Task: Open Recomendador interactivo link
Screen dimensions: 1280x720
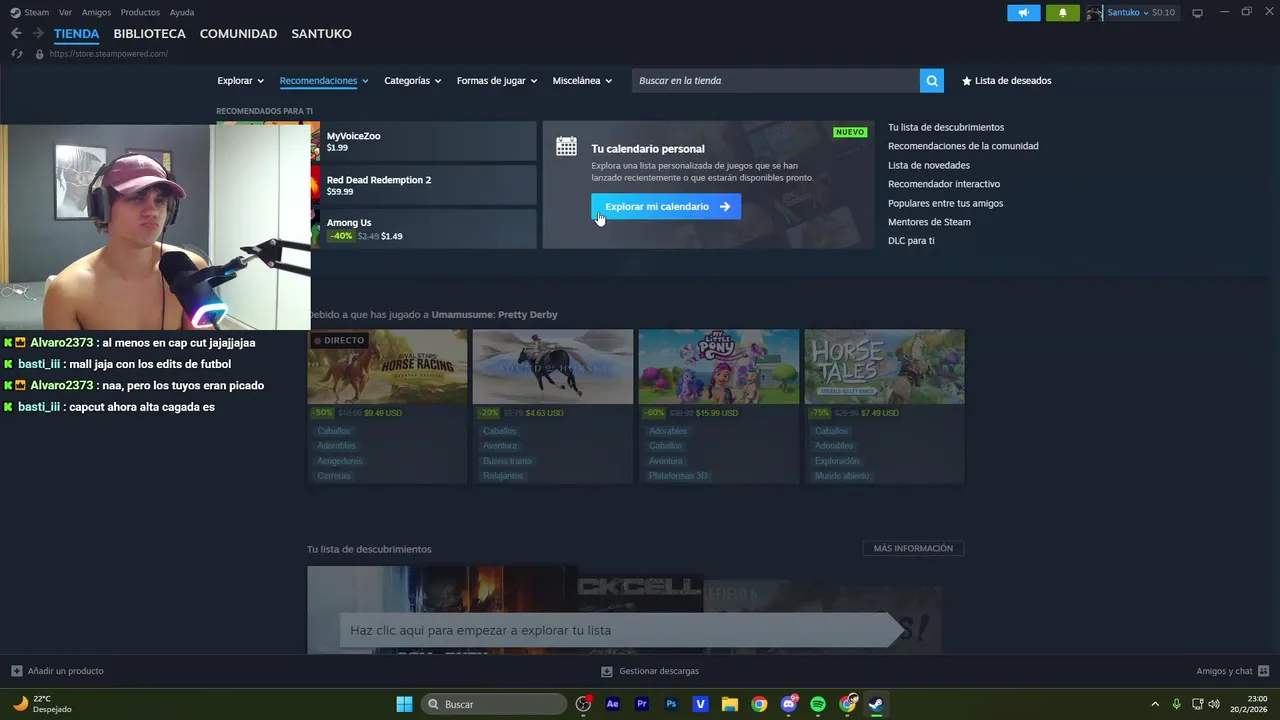Action: [x=944, y=184]
